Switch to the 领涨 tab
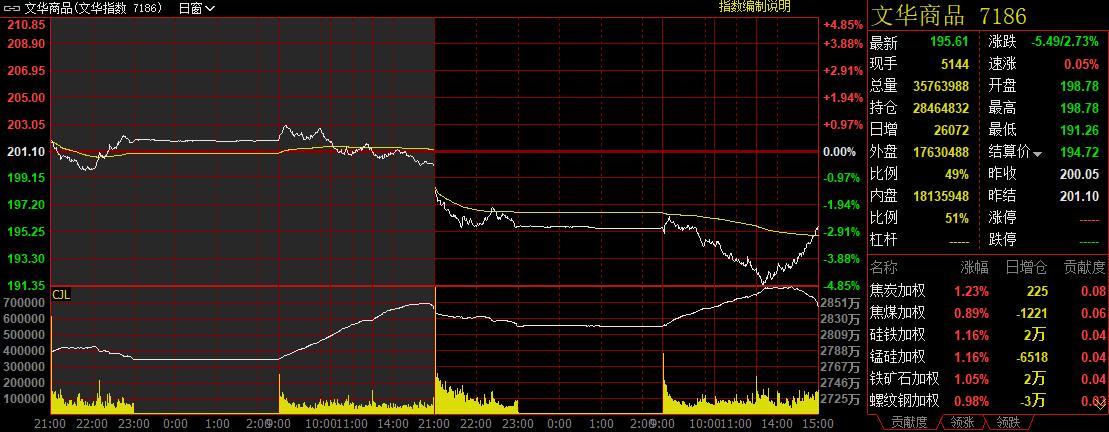The height and width of the screenshot is (432, 1109). point(961,422)
